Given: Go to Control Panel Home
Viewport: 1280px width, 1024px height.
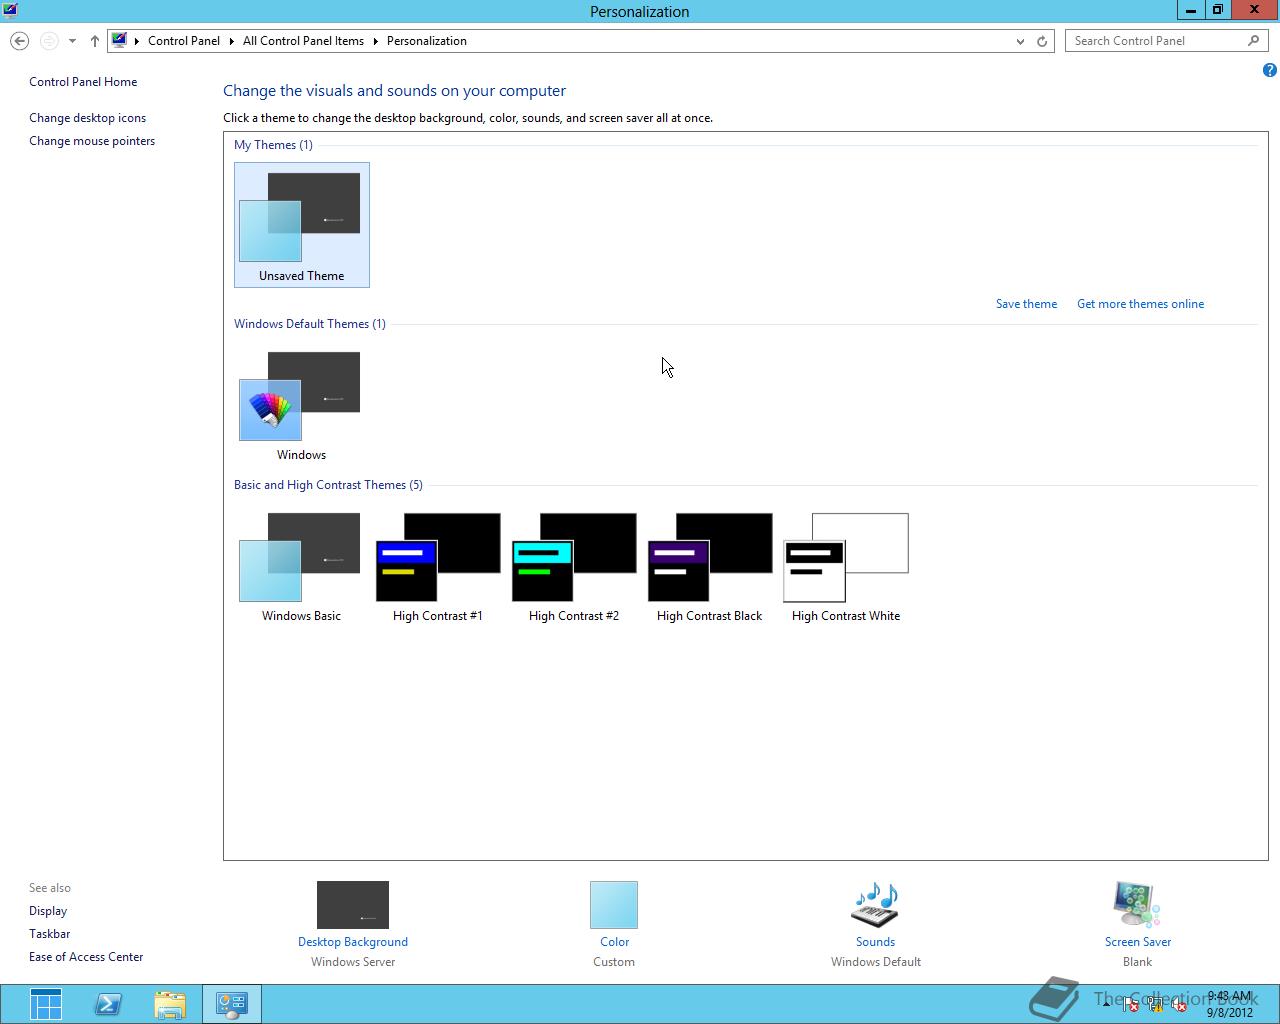Looking at the screenshot, I should click(83, 82).
